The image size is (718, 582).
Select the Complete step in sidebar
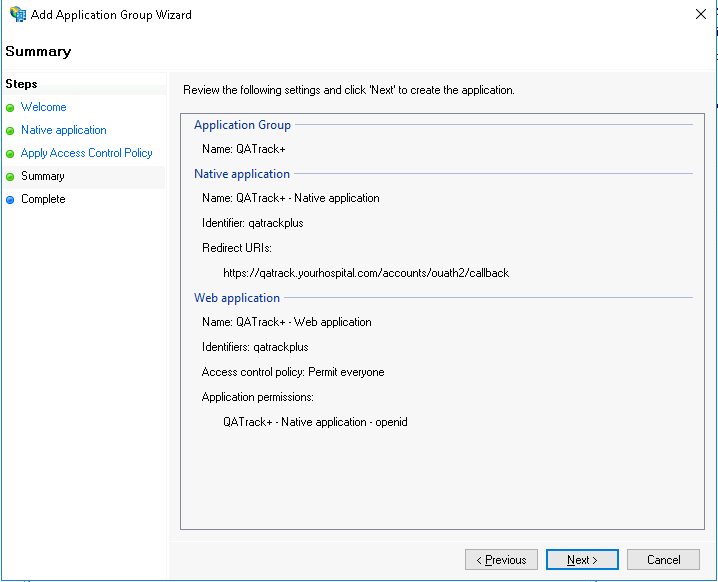(x=43, y=199)
